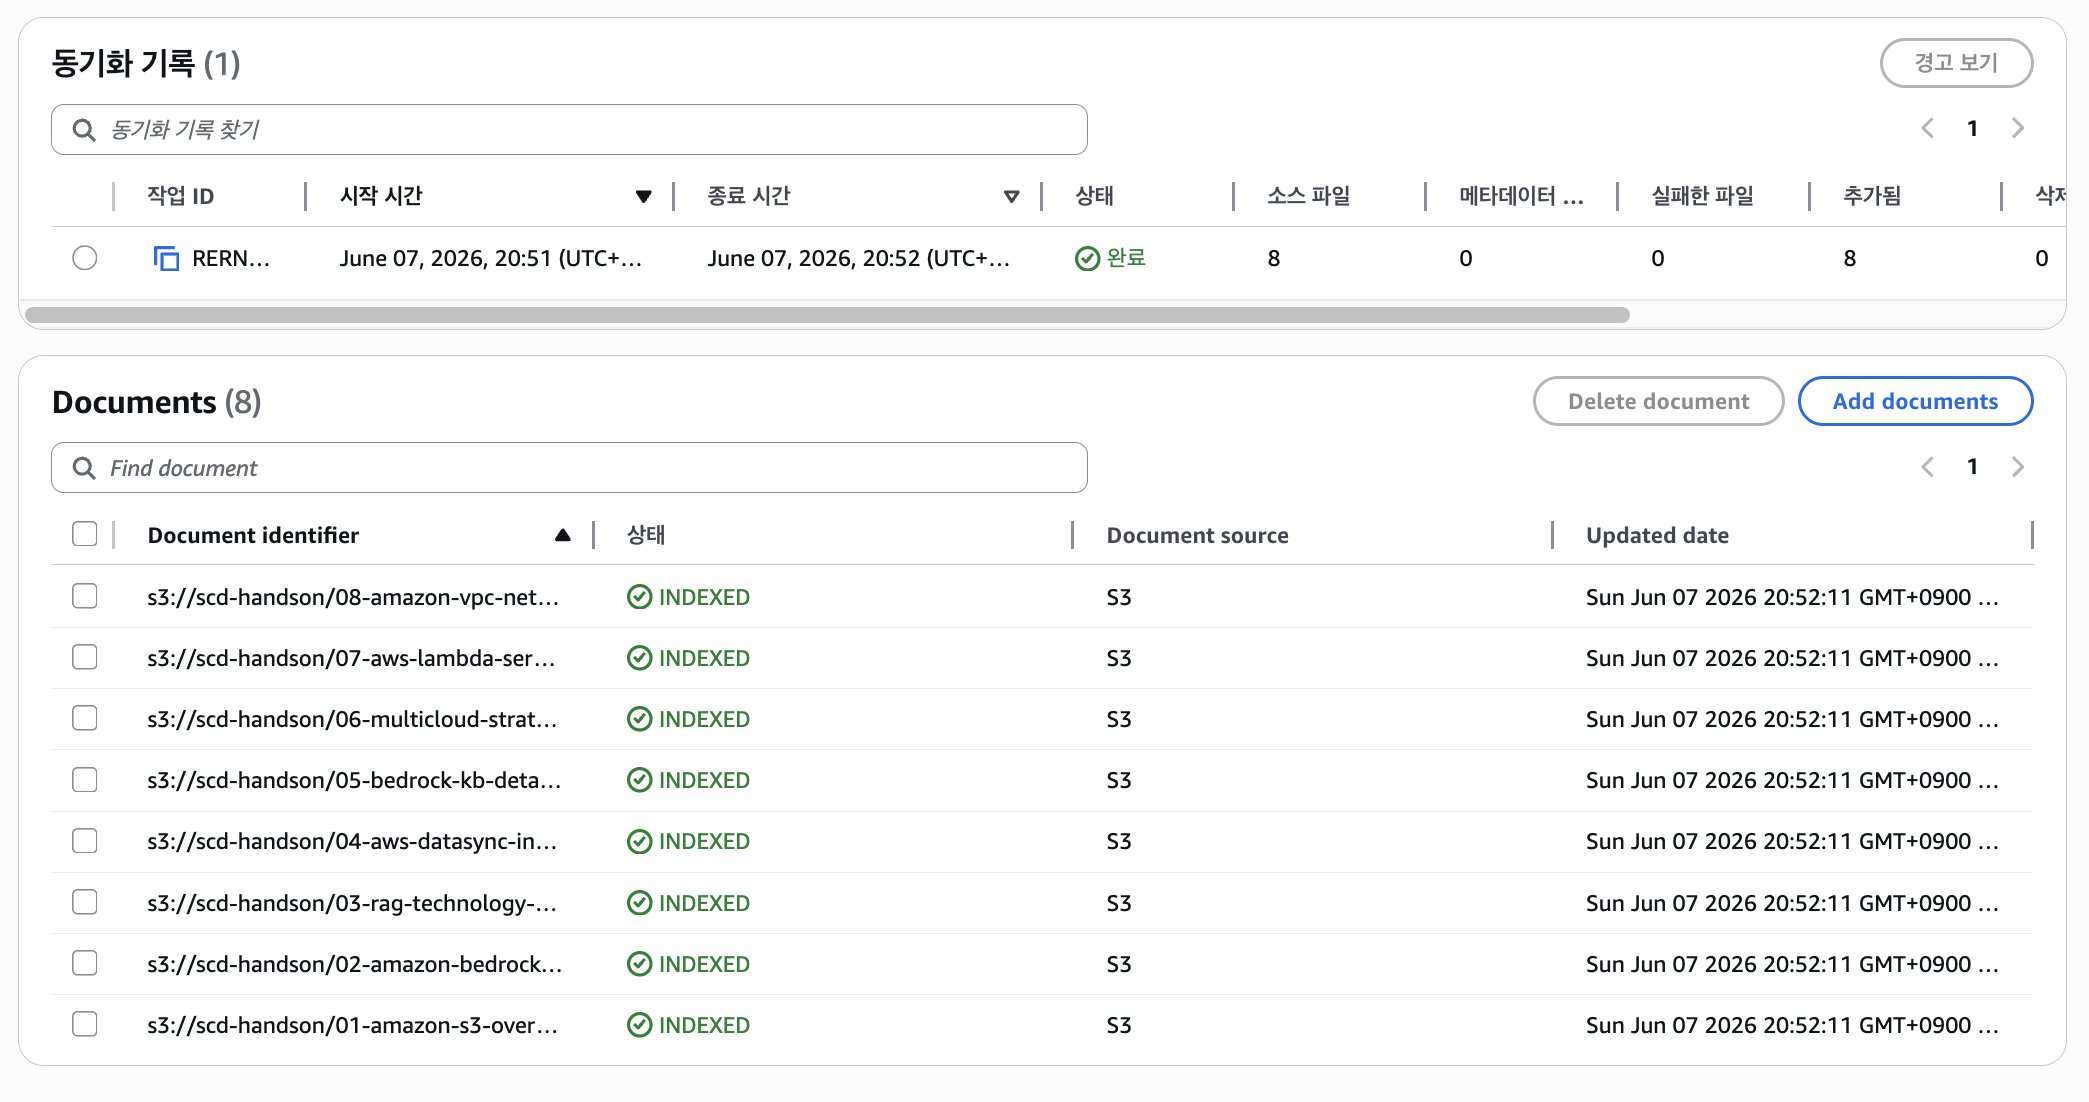
Task: Sort by 종료 시간 column arrow
Action: 1012,197
